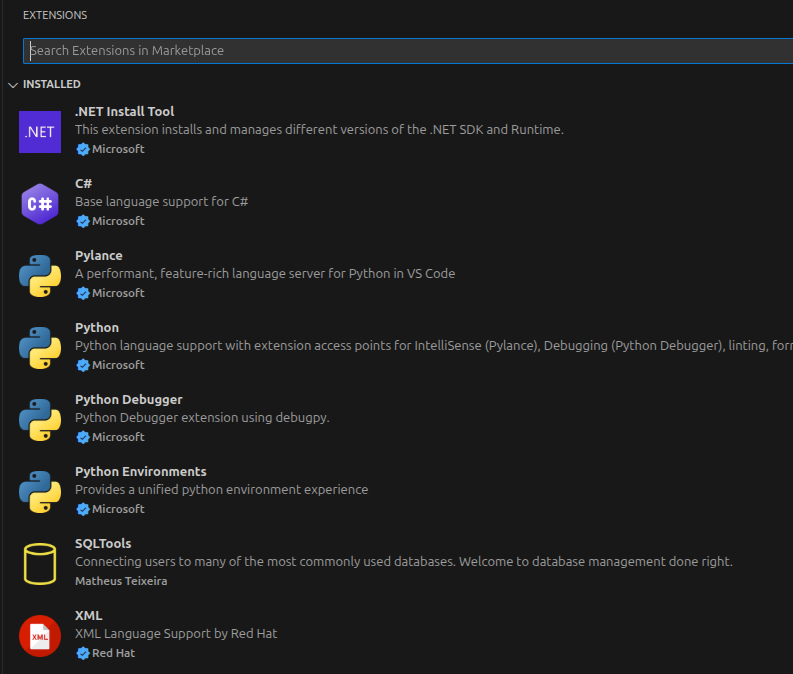Viewport: 793px width, 674px height.
Task: Click the SQLTools yellow database icon
Action: [x=40, y=564]
